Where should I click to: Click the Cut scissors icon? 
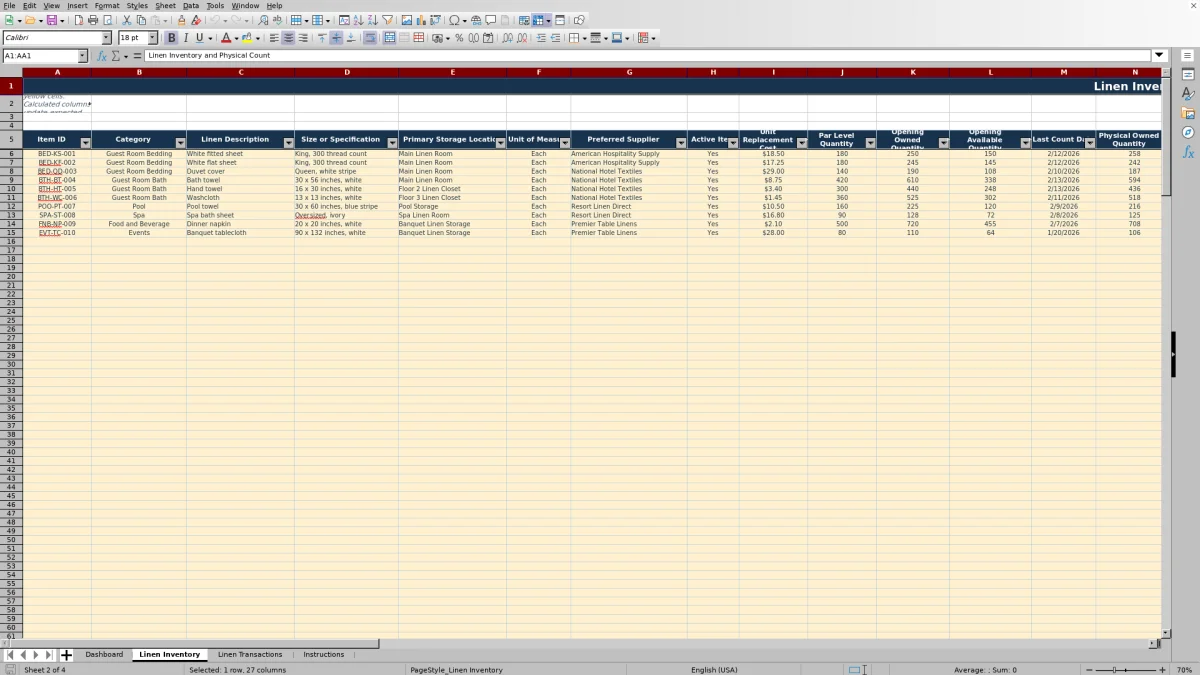[126, 20]
